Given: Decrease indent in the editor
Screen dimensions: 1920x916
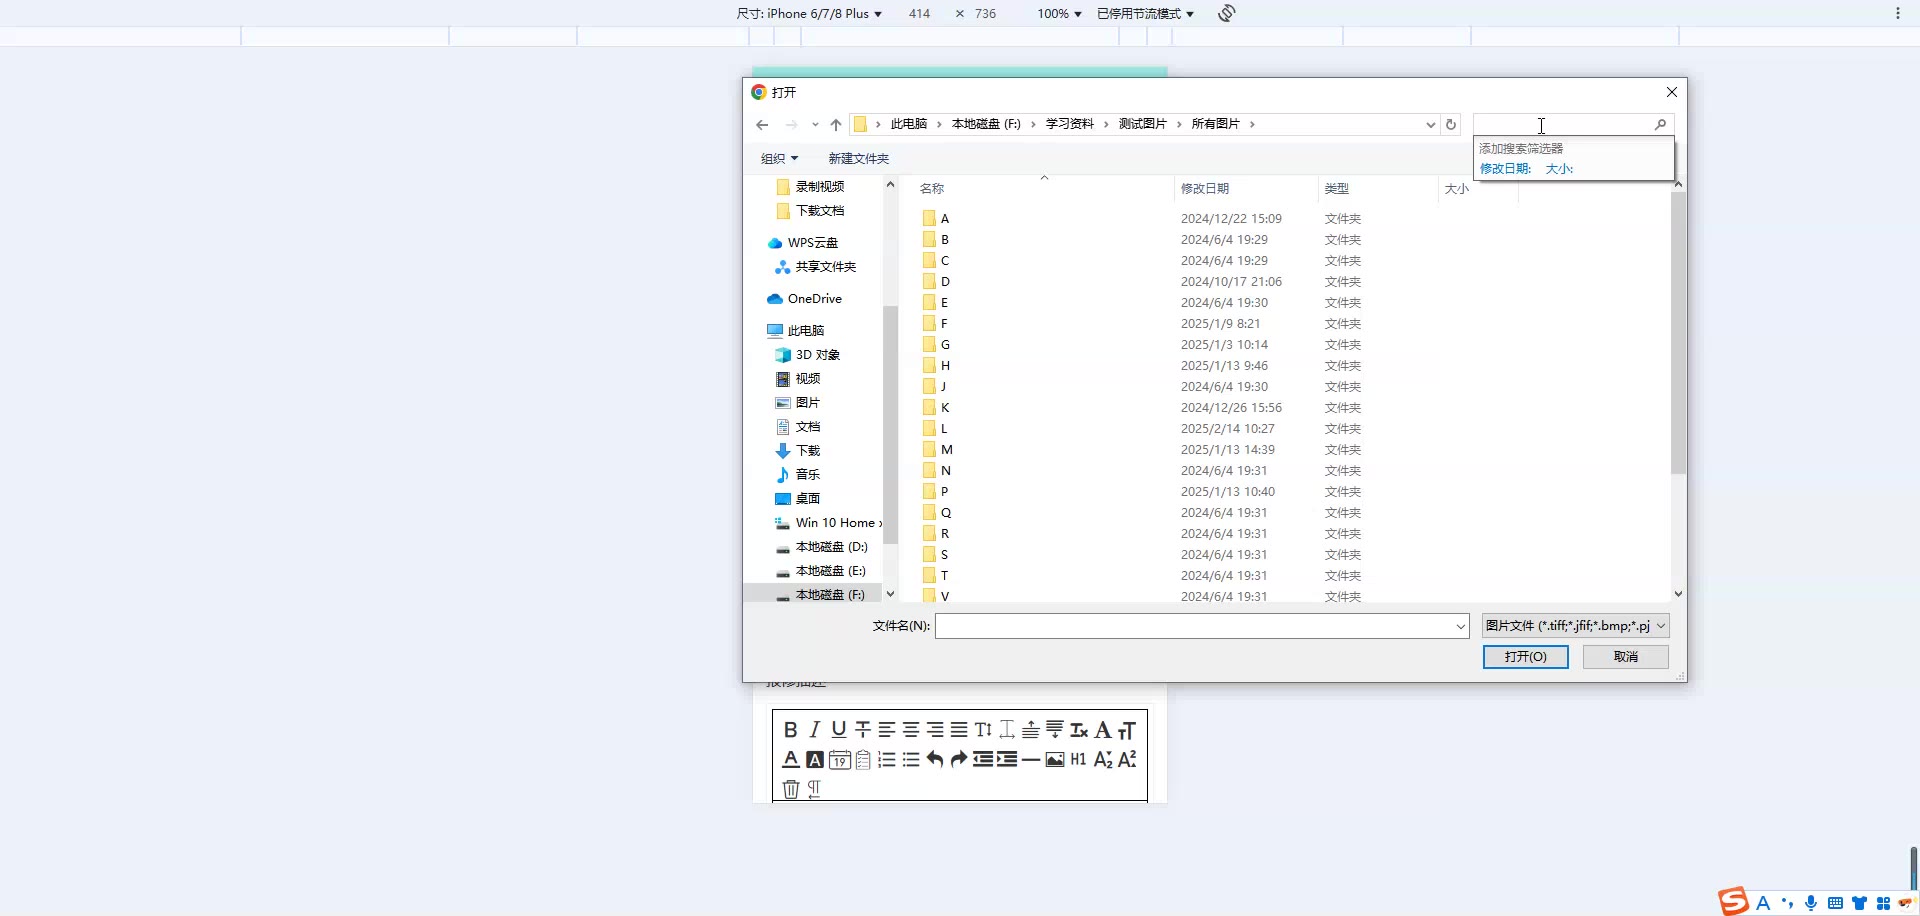Looking at the screenshot, I should 983,760.
